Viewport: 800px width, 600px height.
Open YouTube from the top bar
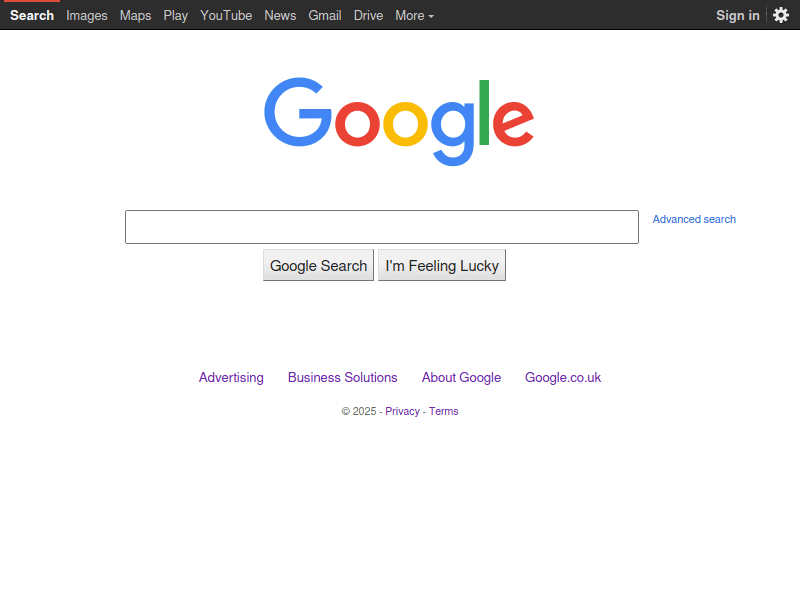pos(226,15)
